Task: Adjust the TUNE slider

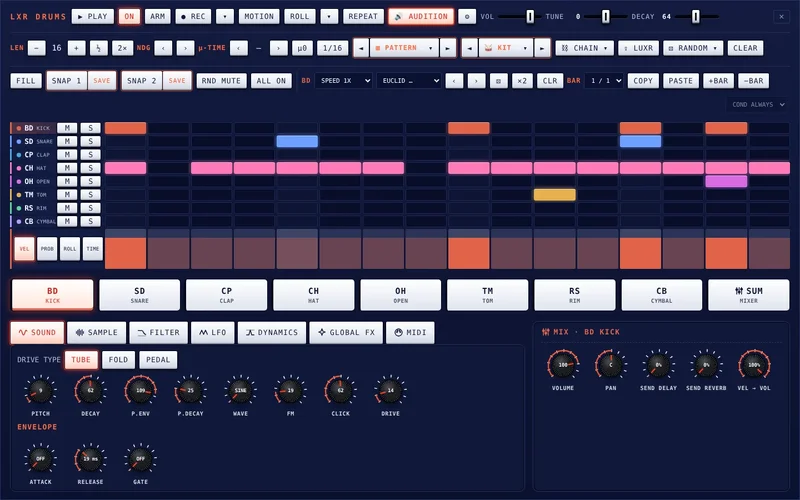Action: click(x=605, y=16)
